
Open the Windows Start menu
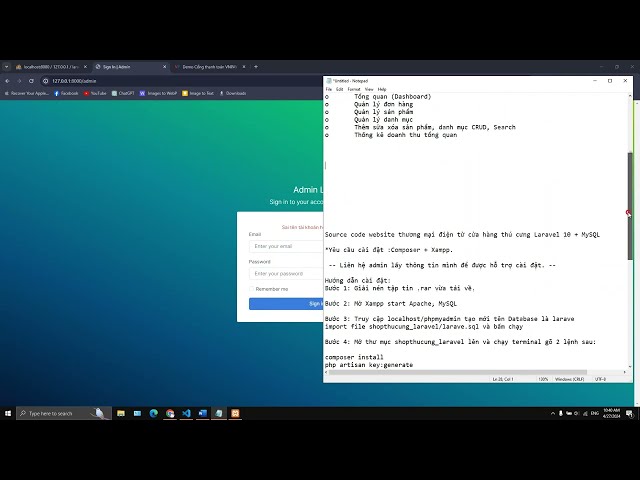[x=8, y=413]
